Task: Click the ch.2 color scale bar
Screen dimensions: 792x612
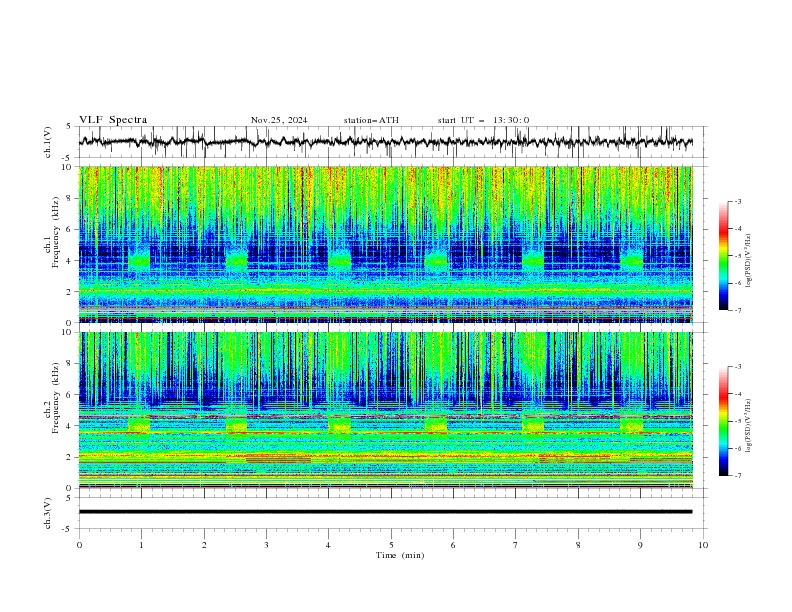Action: (723, 421)
